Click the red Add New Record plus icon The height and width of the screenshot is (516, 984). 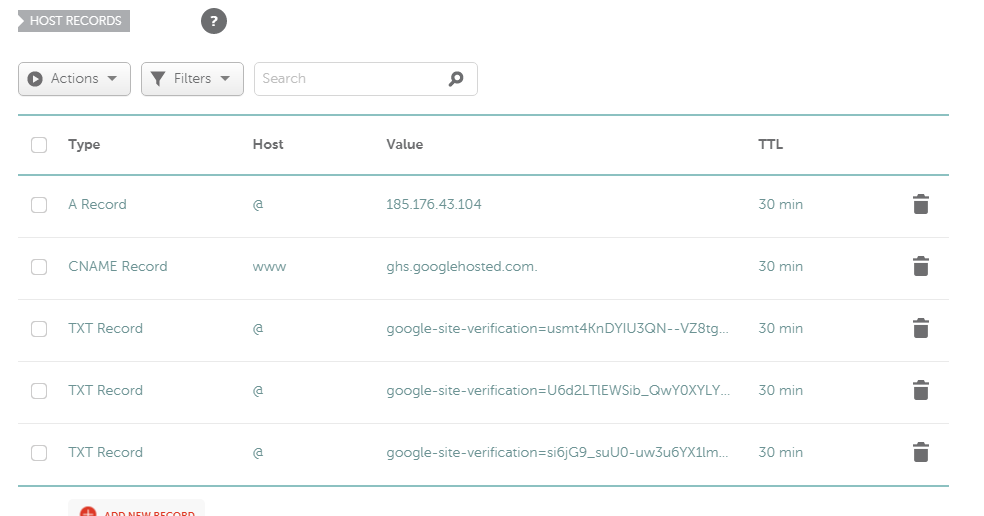[x=88, y=511]
